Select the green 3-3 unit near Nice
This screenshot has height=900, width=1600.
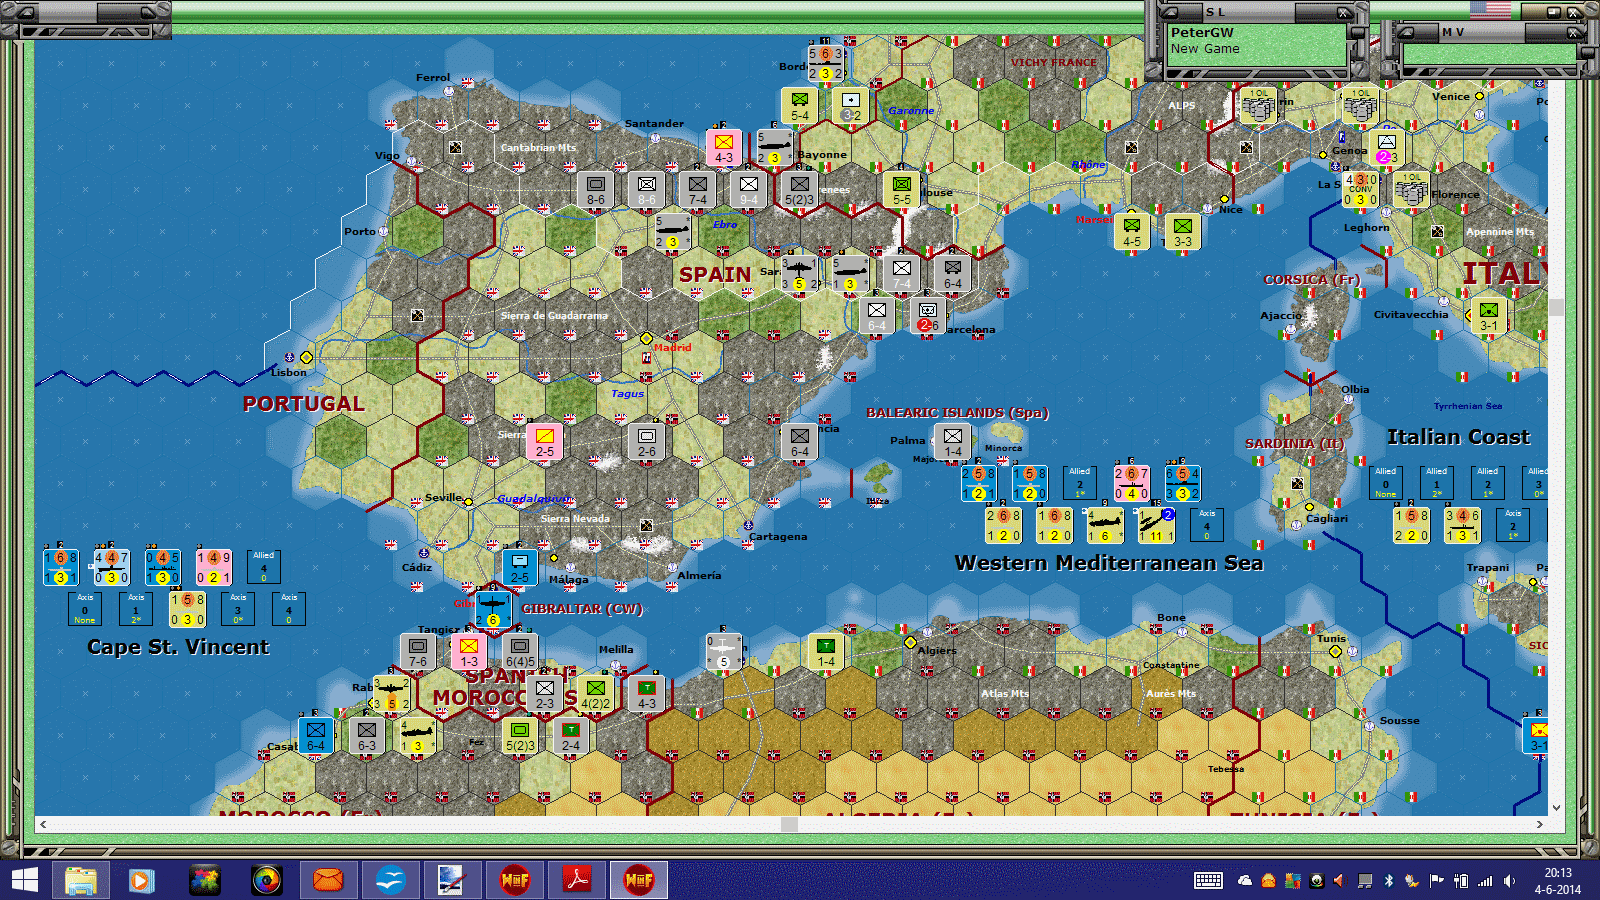[x=1183, y=232]
